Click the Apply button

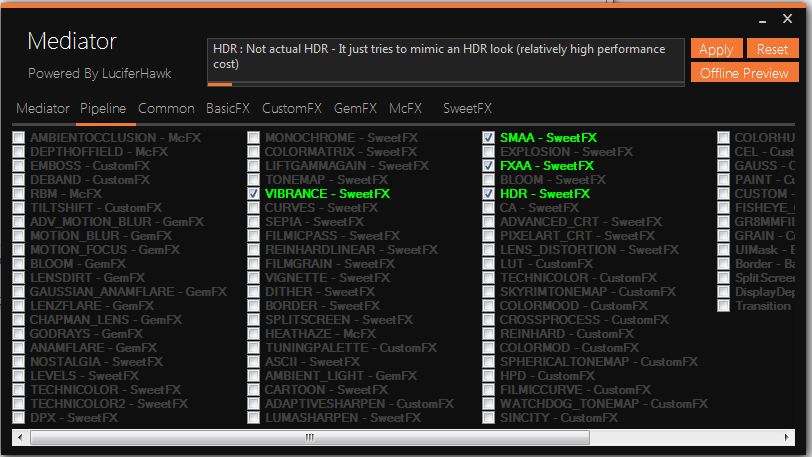(x=716, y=49)
